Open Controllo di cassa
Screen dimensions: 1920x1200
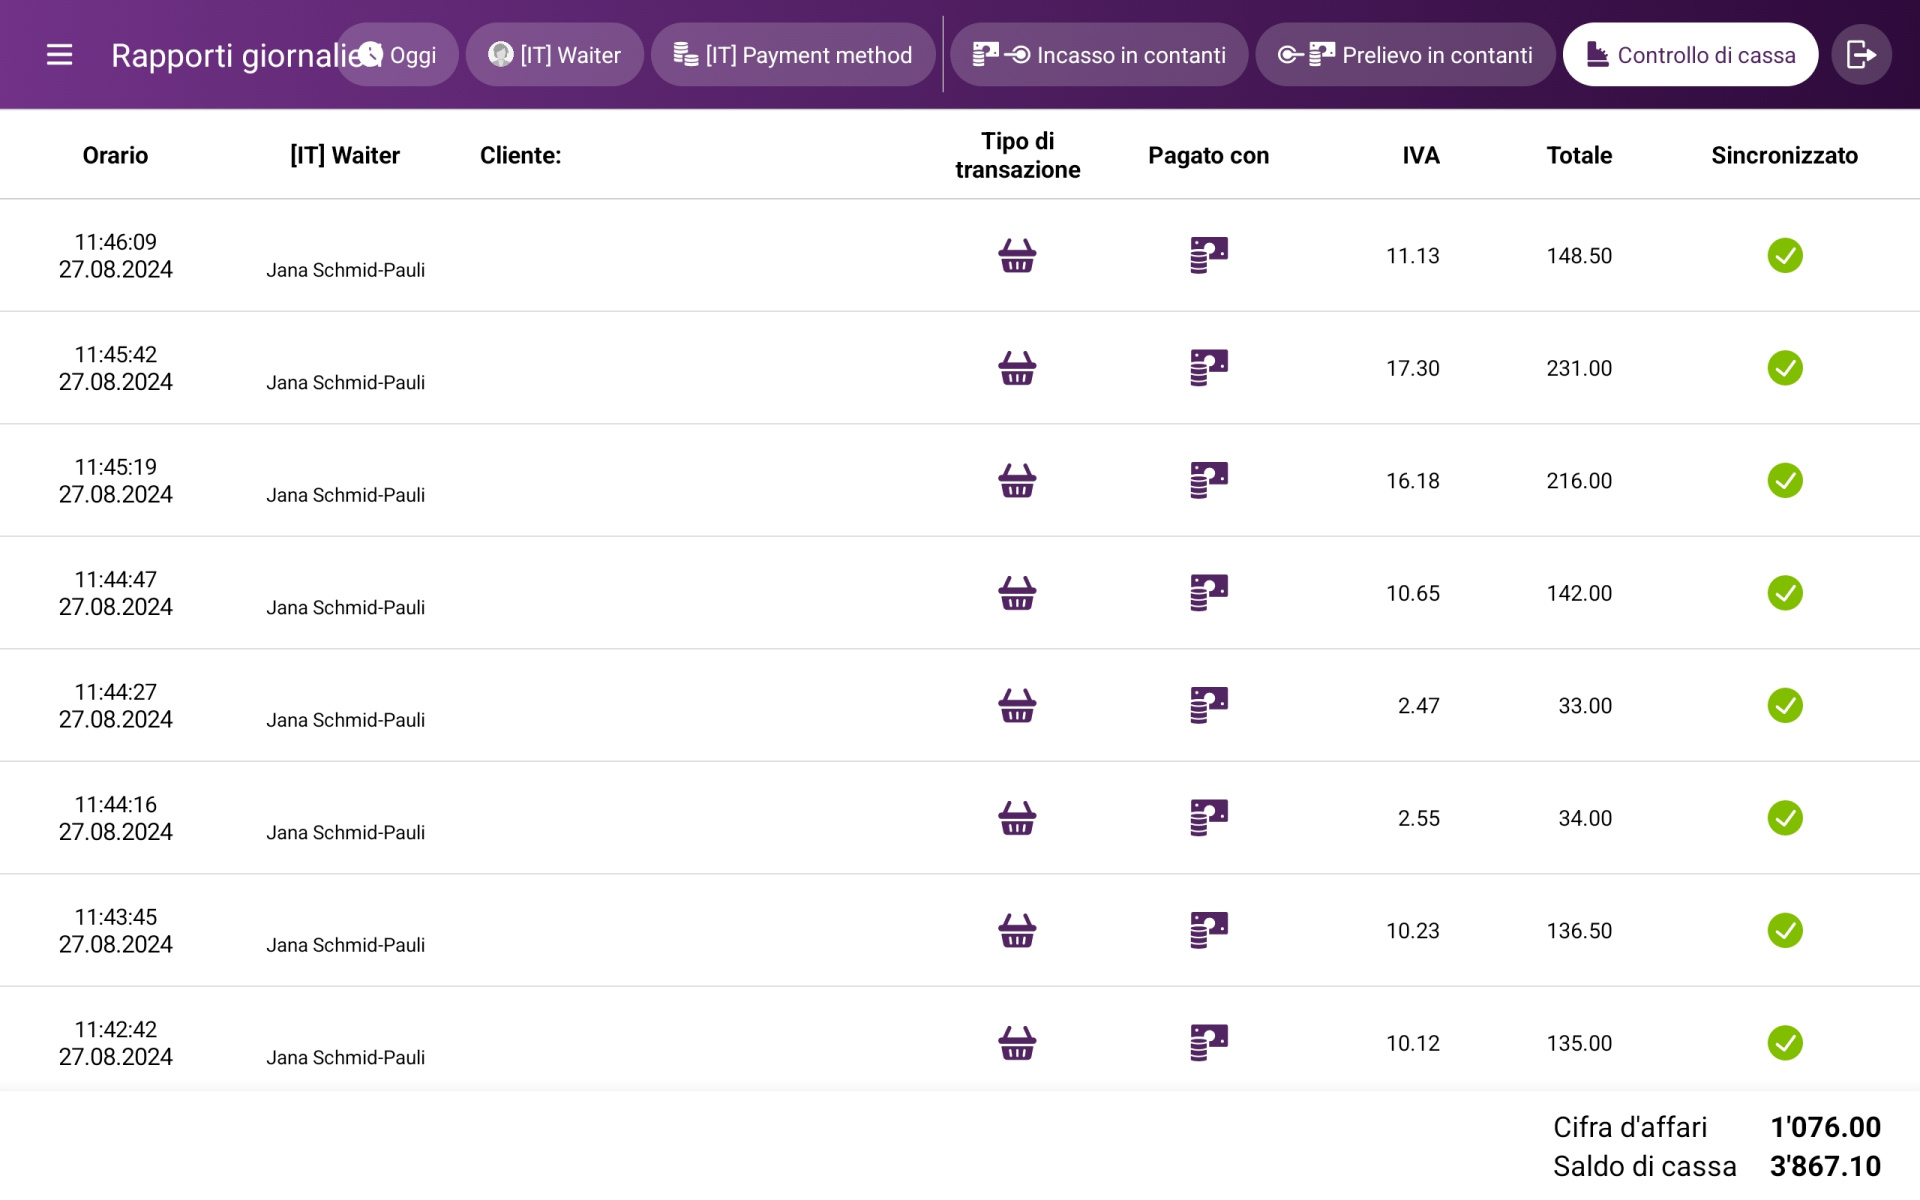coord(1690,55)
